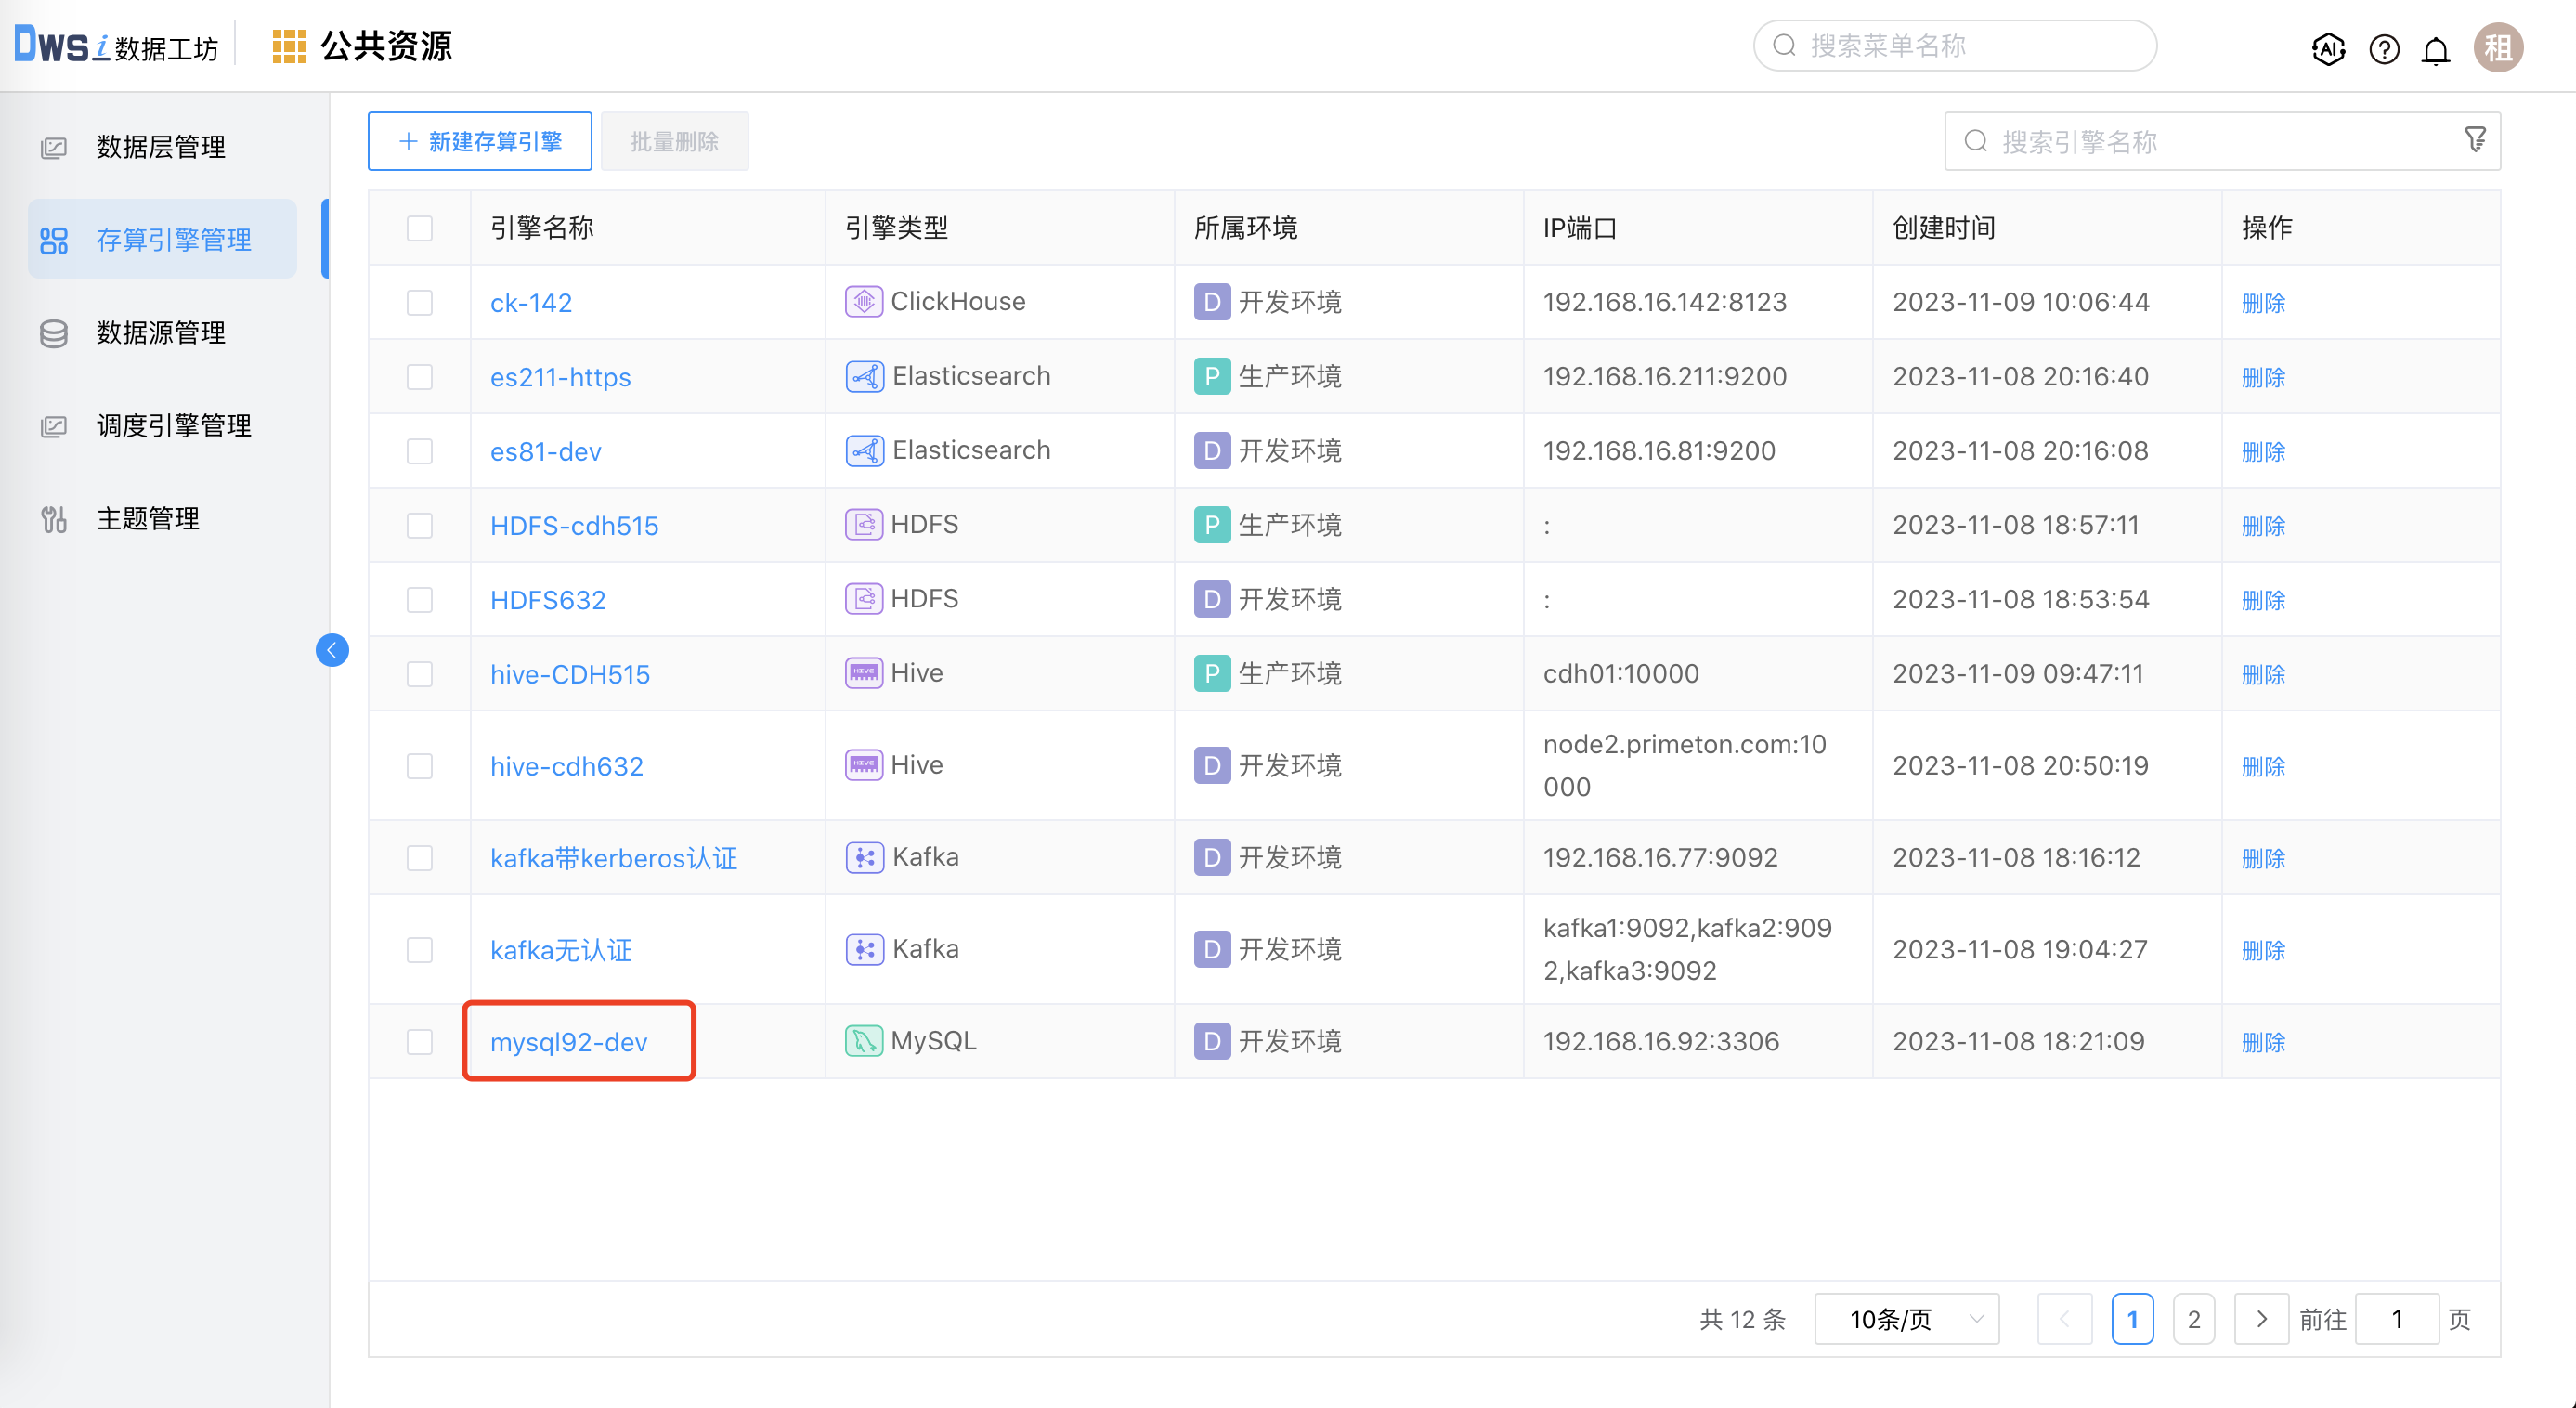Click the help question mark icon
Image resolution: width=2576 pixels, height=1408 pixels.
[2383, 48]
